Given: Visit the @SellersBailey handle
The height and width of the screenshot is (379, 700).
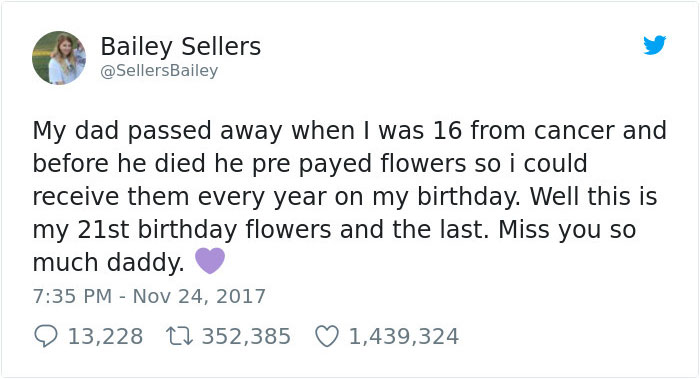Looking at the screenshot, I should click(159, 71).
